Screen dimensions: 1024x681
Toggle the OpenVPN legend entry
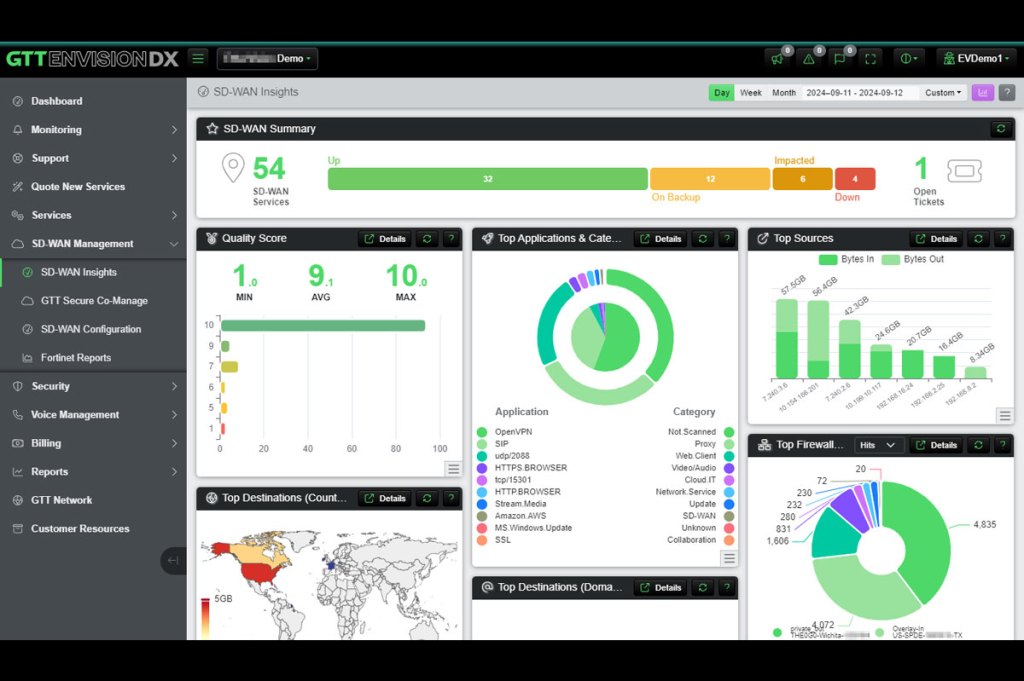pyautogui.click(x=505, y=432)
